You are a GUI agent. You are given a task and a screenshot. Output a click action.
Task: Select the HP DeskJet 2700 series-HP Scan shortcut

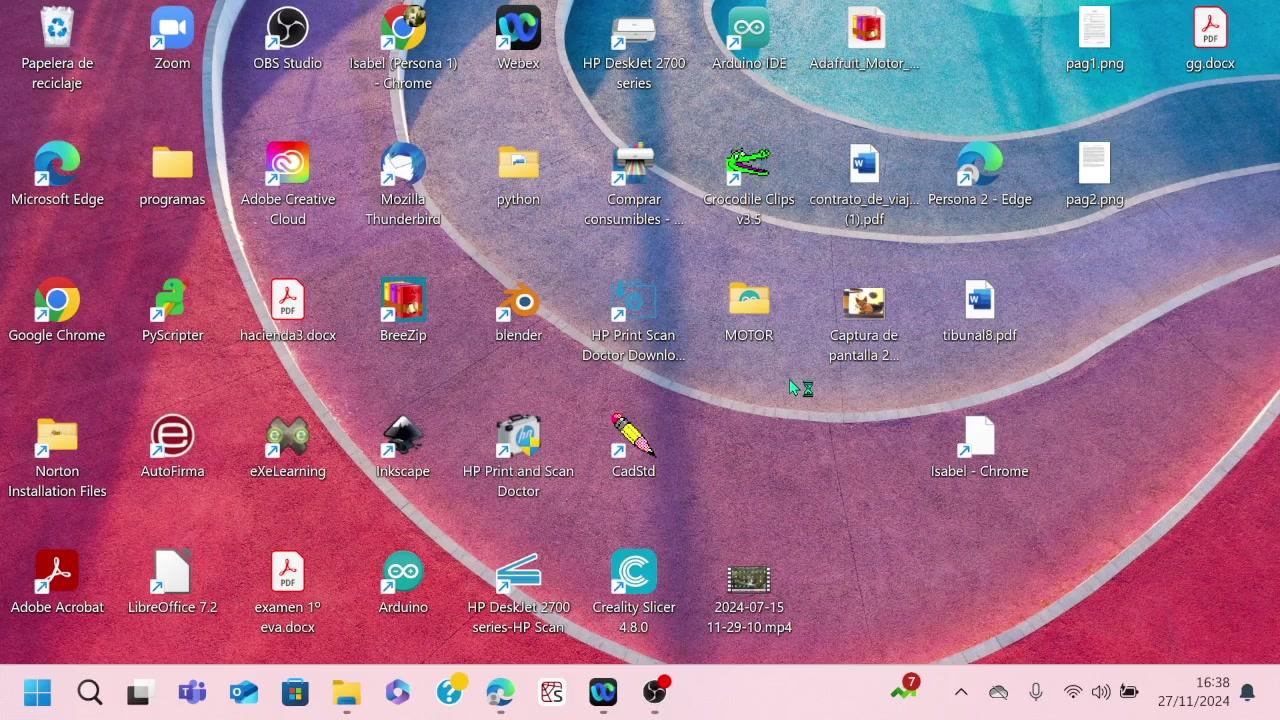pyautogui.click(x=518, y=593)
